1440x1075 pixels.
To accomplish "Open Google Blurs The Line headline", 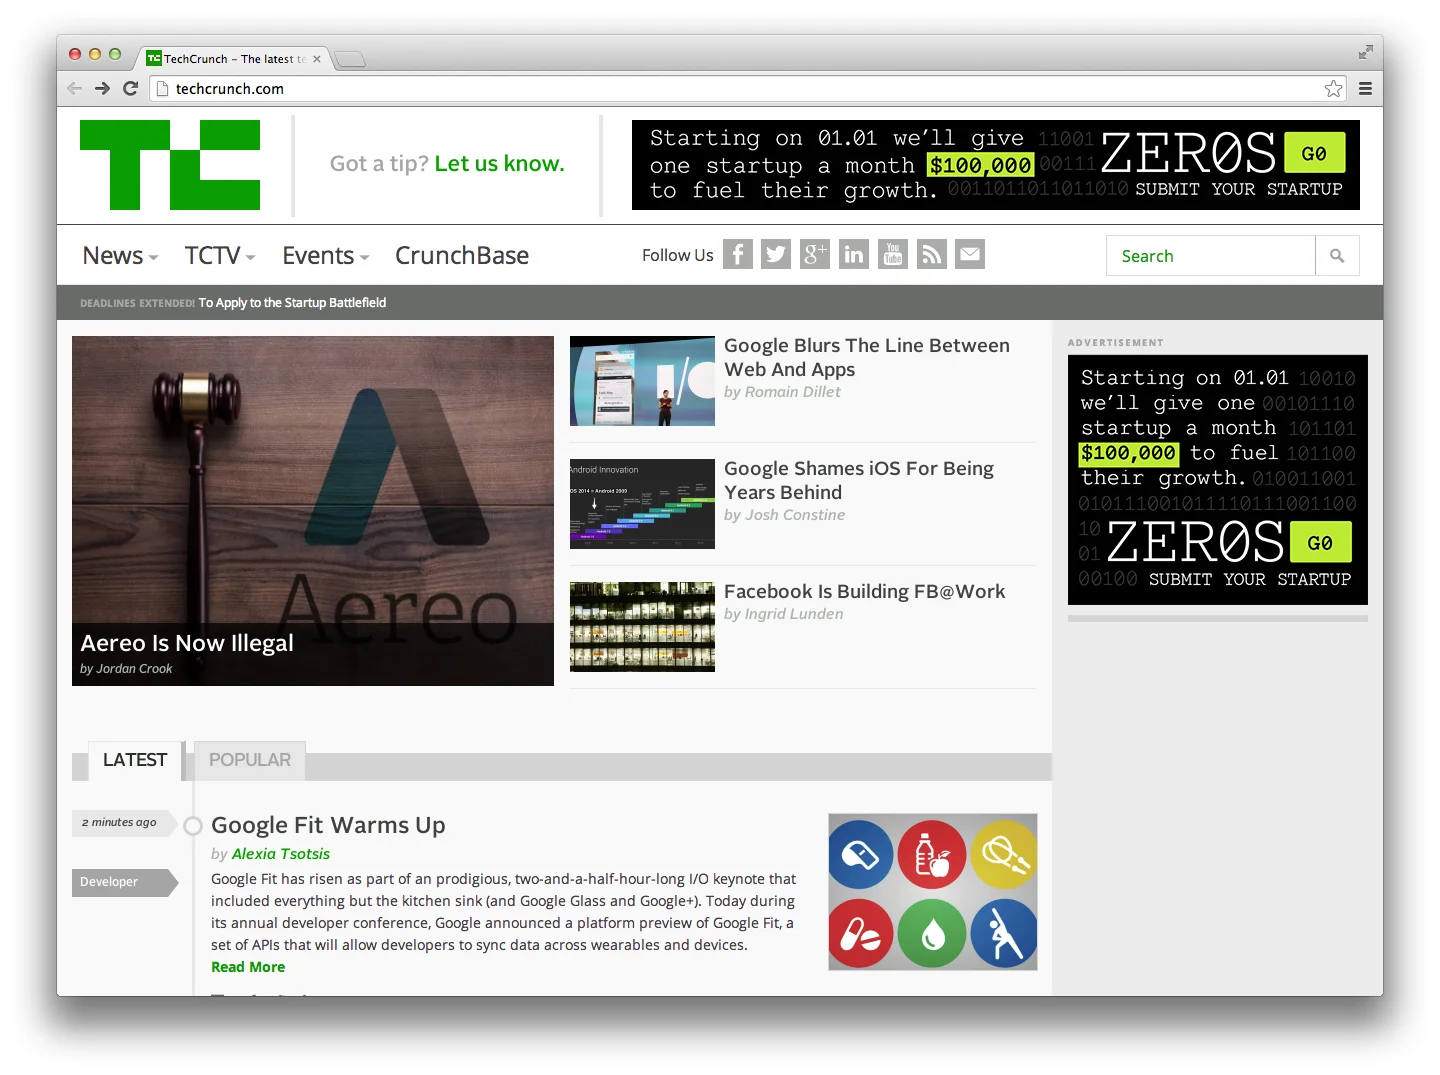I will 866,357.
